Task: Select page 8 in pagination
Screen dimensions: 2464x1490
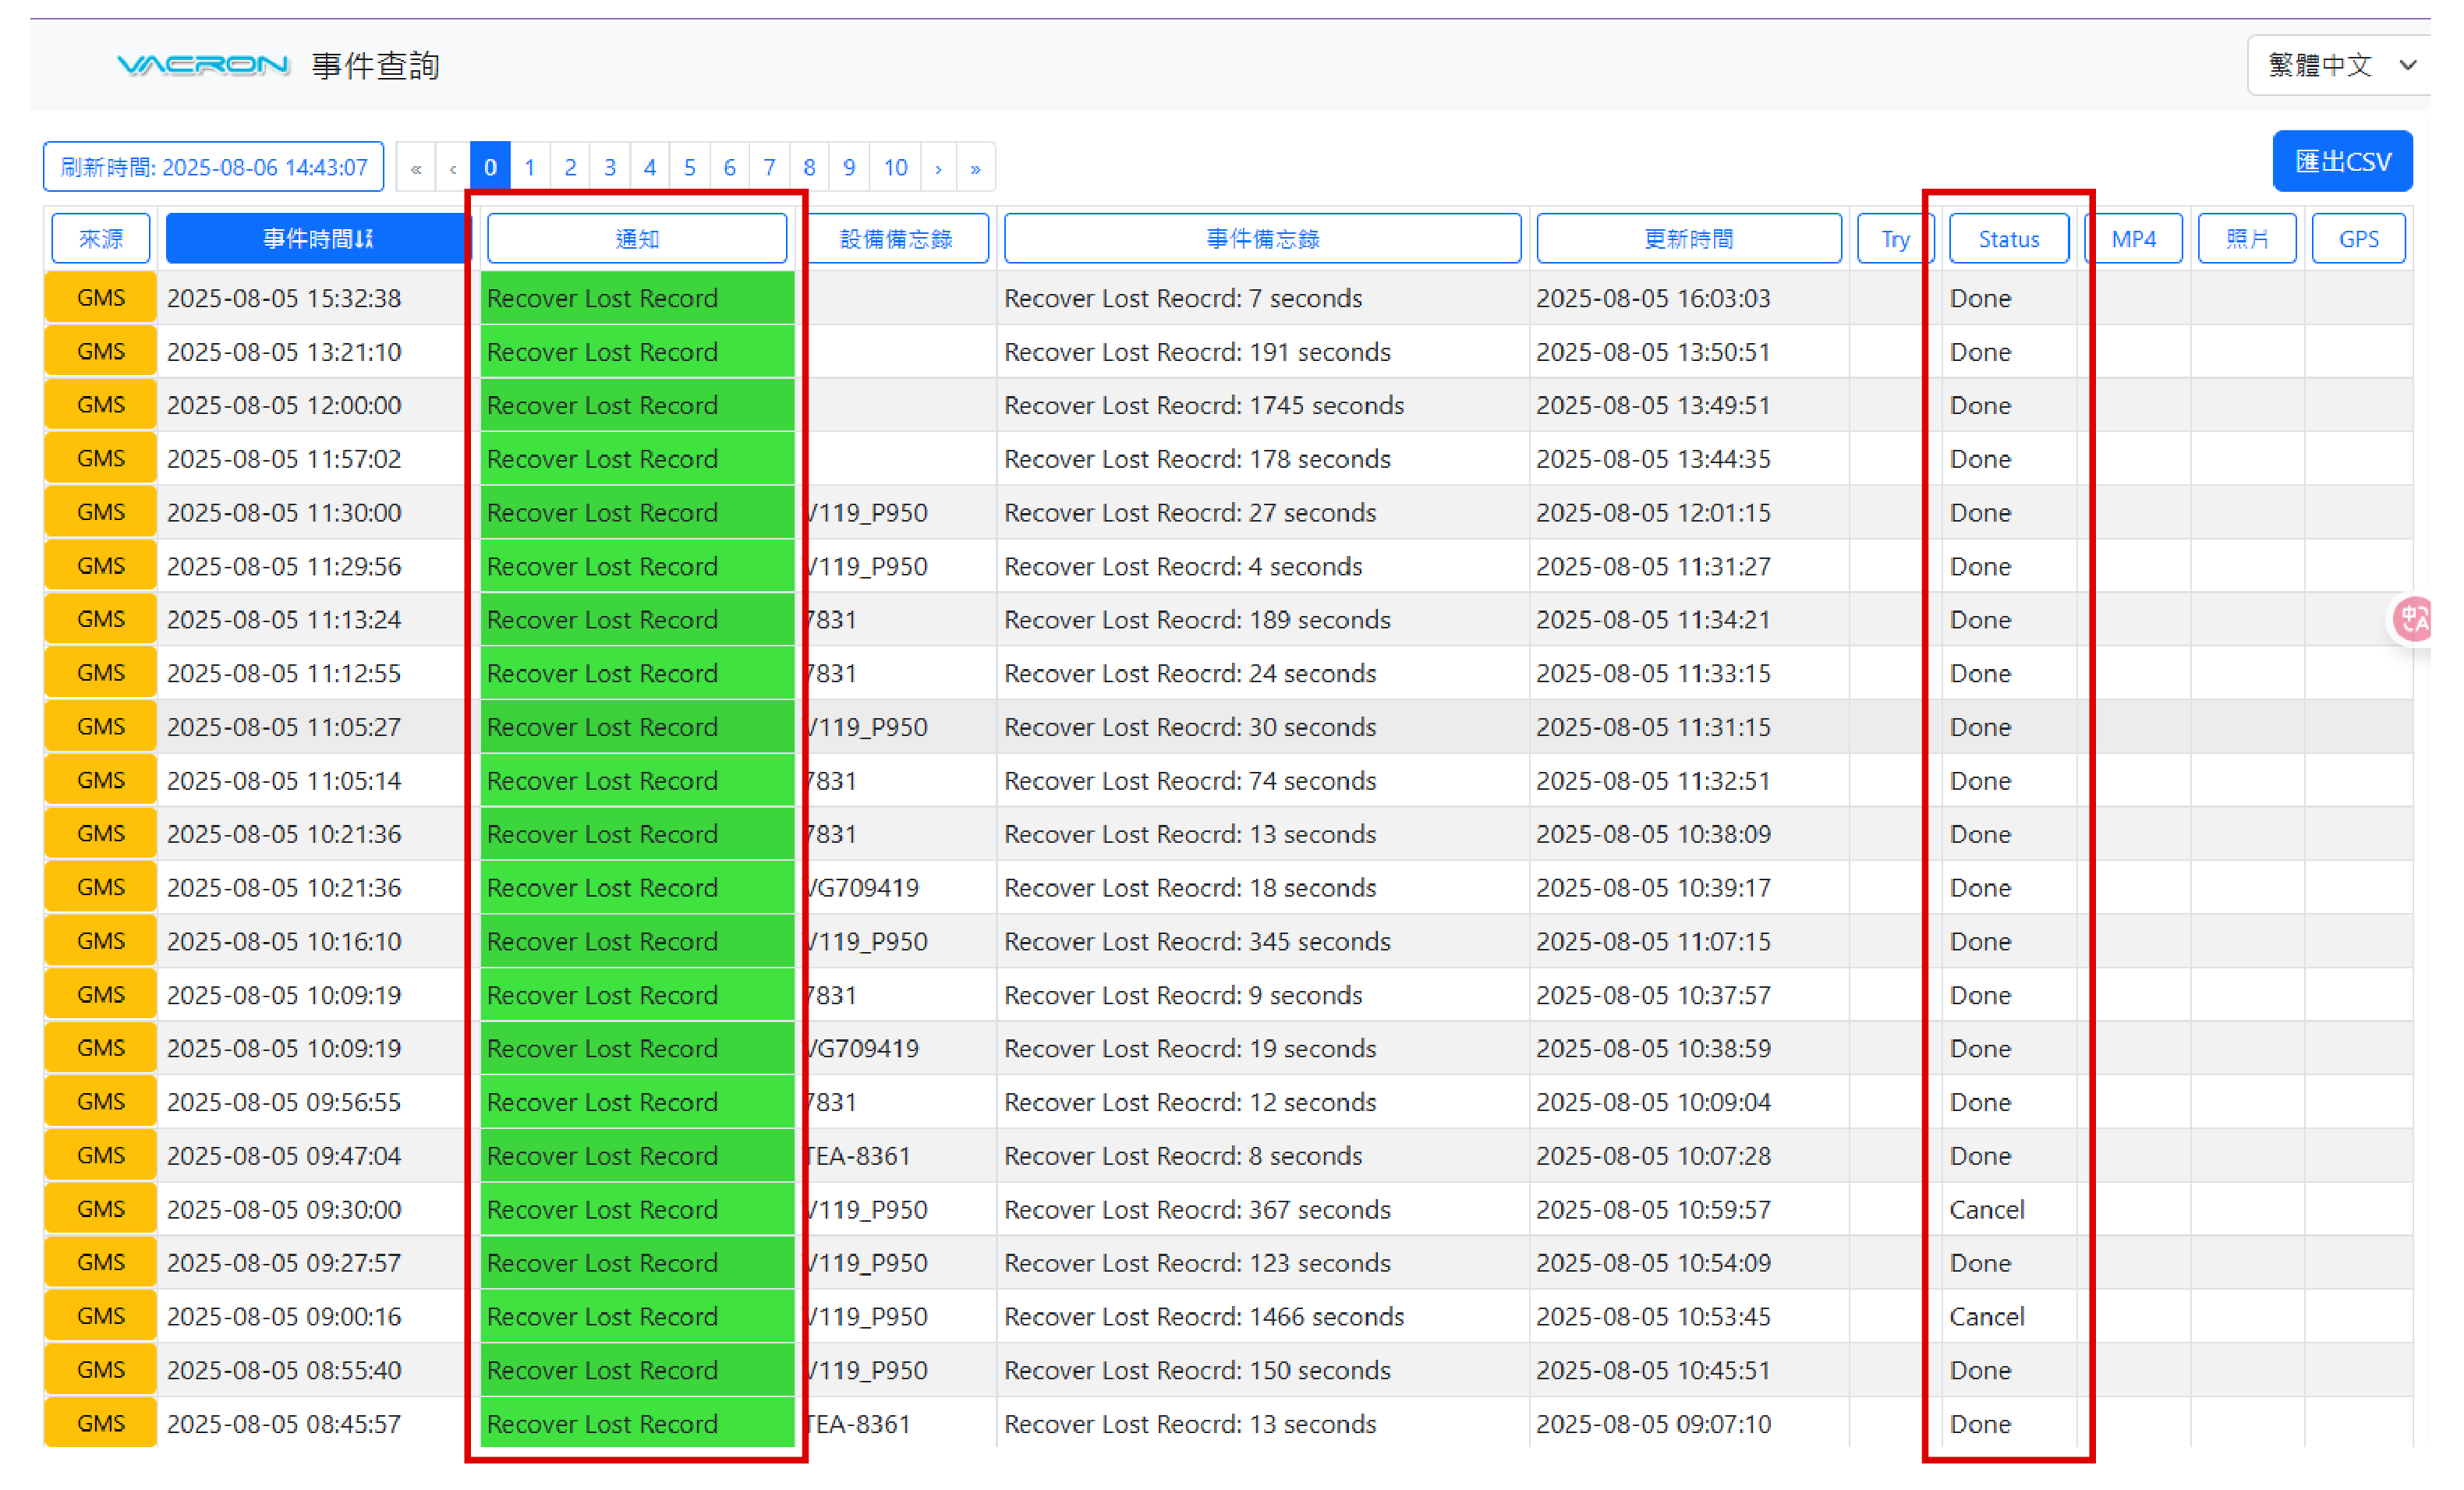Action: pyautogui.click(x=810, y=167)
